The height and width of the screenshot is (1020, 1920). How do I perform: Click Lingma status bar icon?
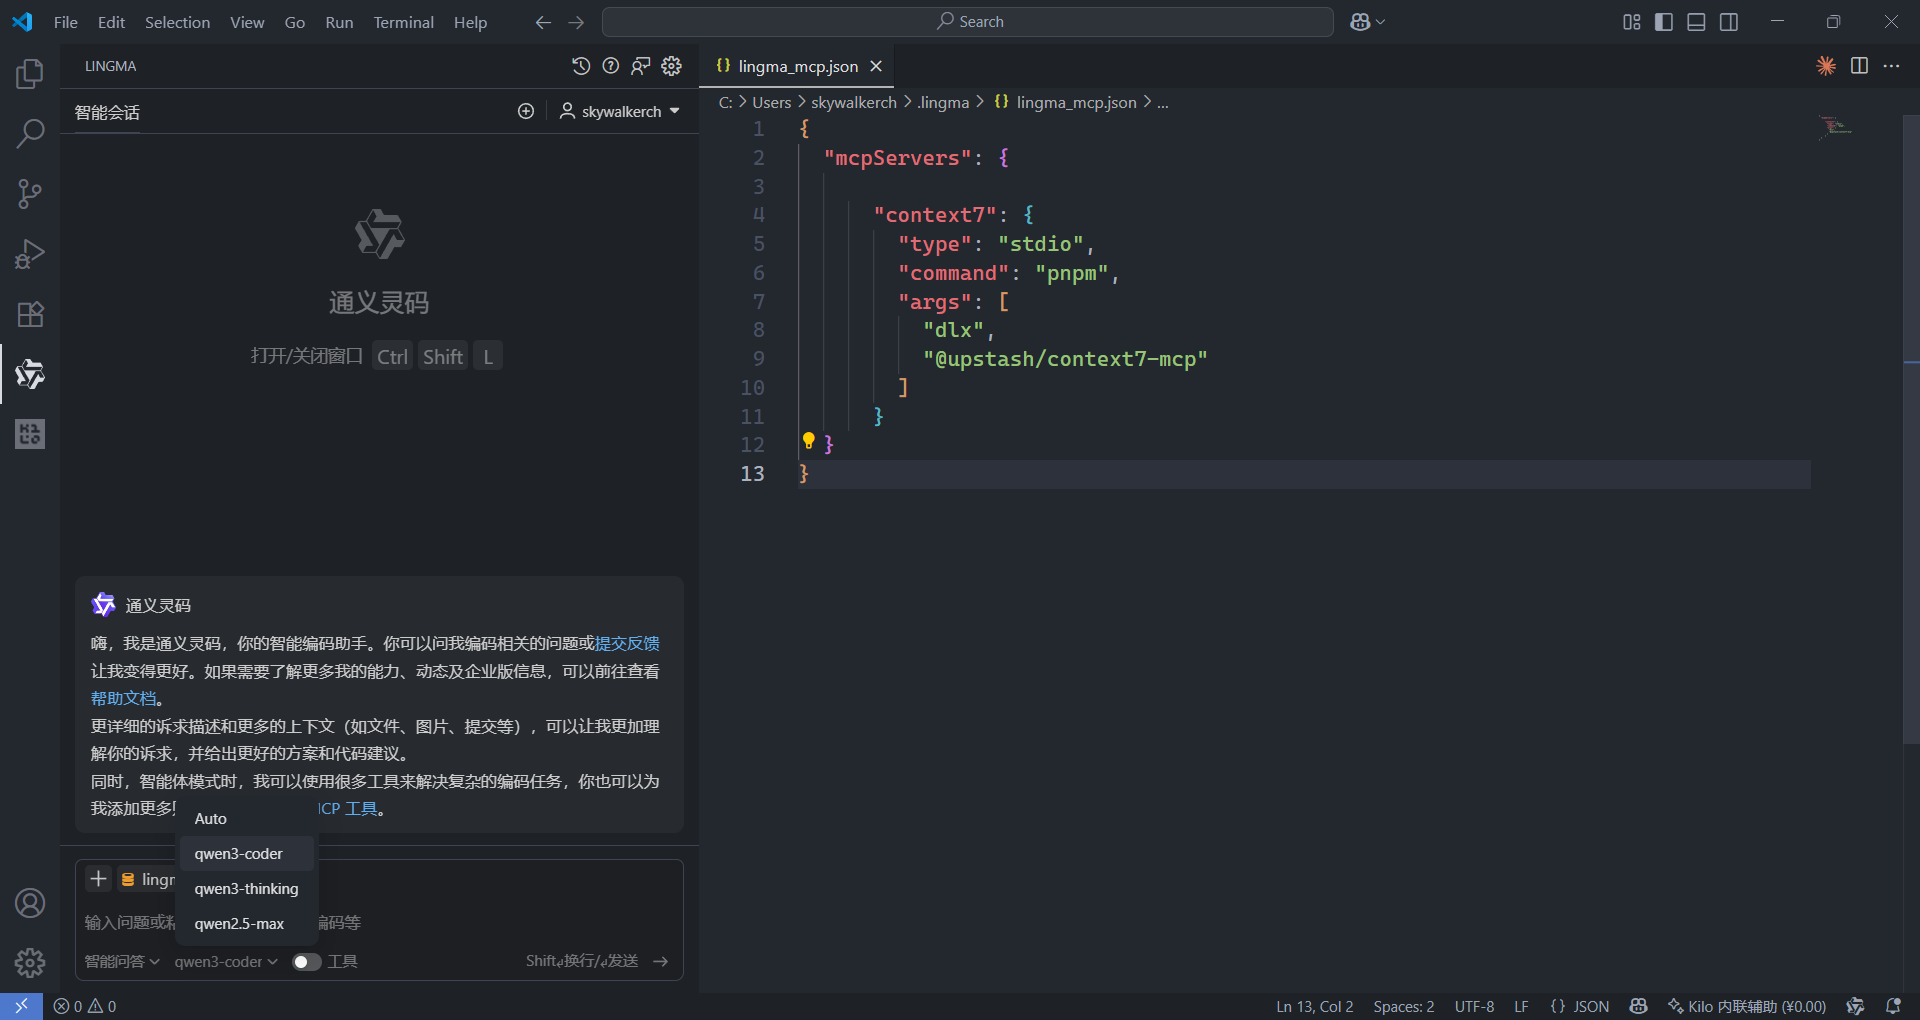[x=1855, y=1006]
